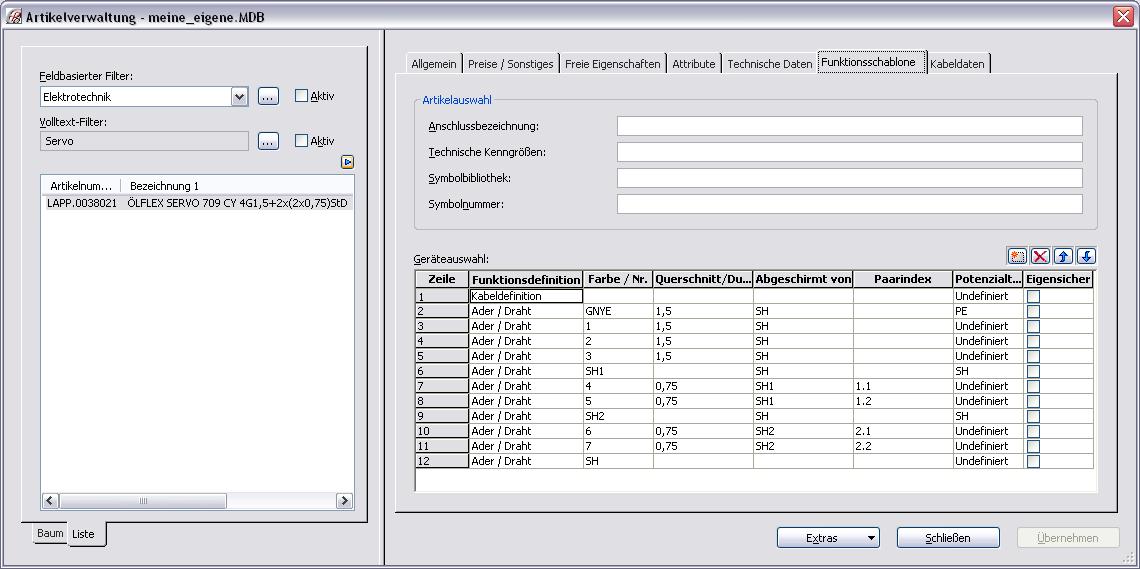Switch to the Preise / Sonstiges tab

tap(510, 64)
